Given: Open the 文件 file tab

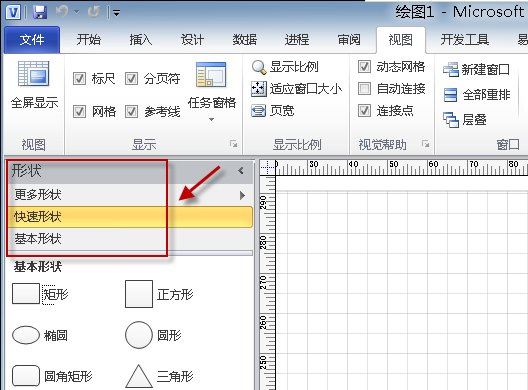Looking at the screenshot, I should click(x=32, y=40).
